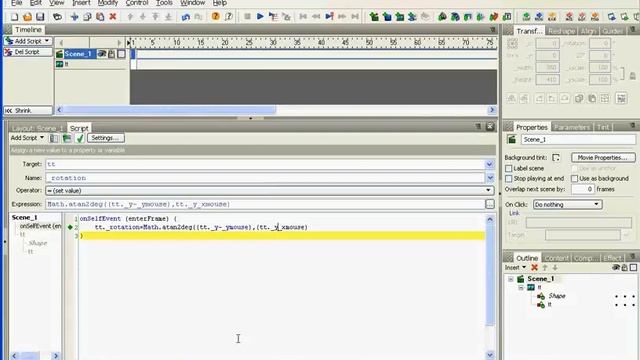
Task: Open the Operator set value combo box
Action: (x=269, y=191)
